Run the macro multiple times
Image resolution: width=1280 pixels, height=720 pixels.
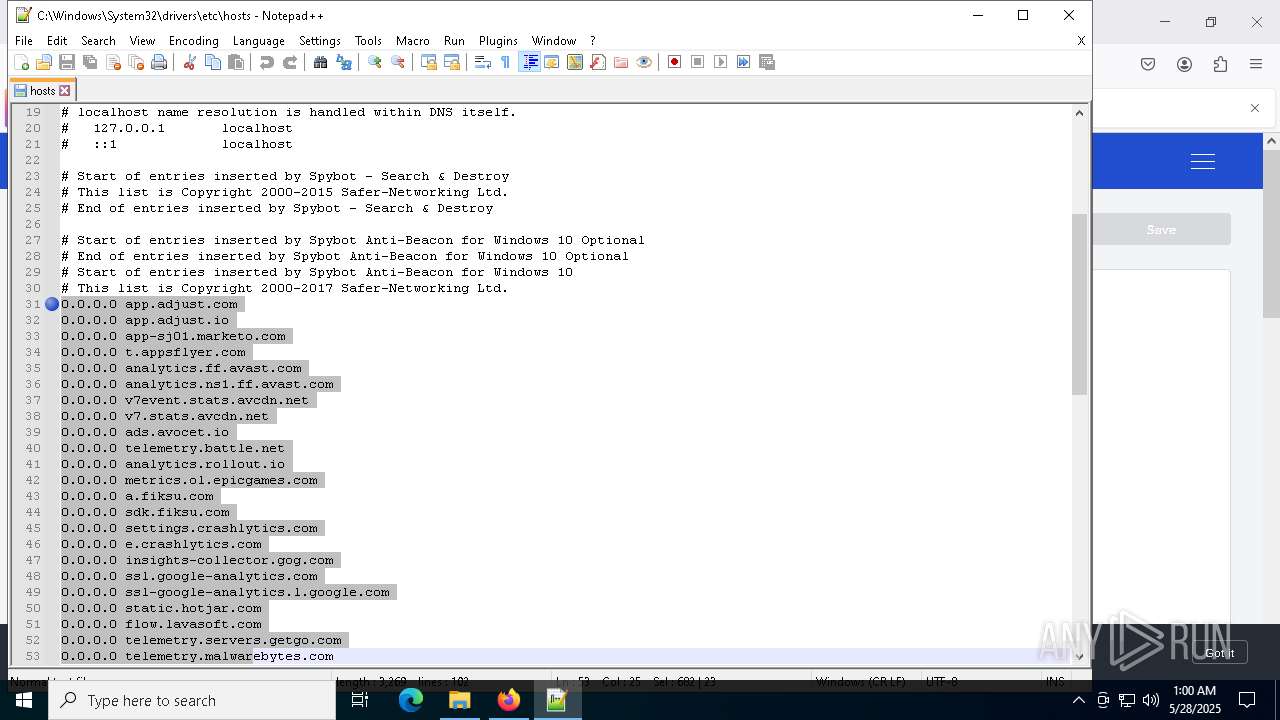tap(744, 62)
